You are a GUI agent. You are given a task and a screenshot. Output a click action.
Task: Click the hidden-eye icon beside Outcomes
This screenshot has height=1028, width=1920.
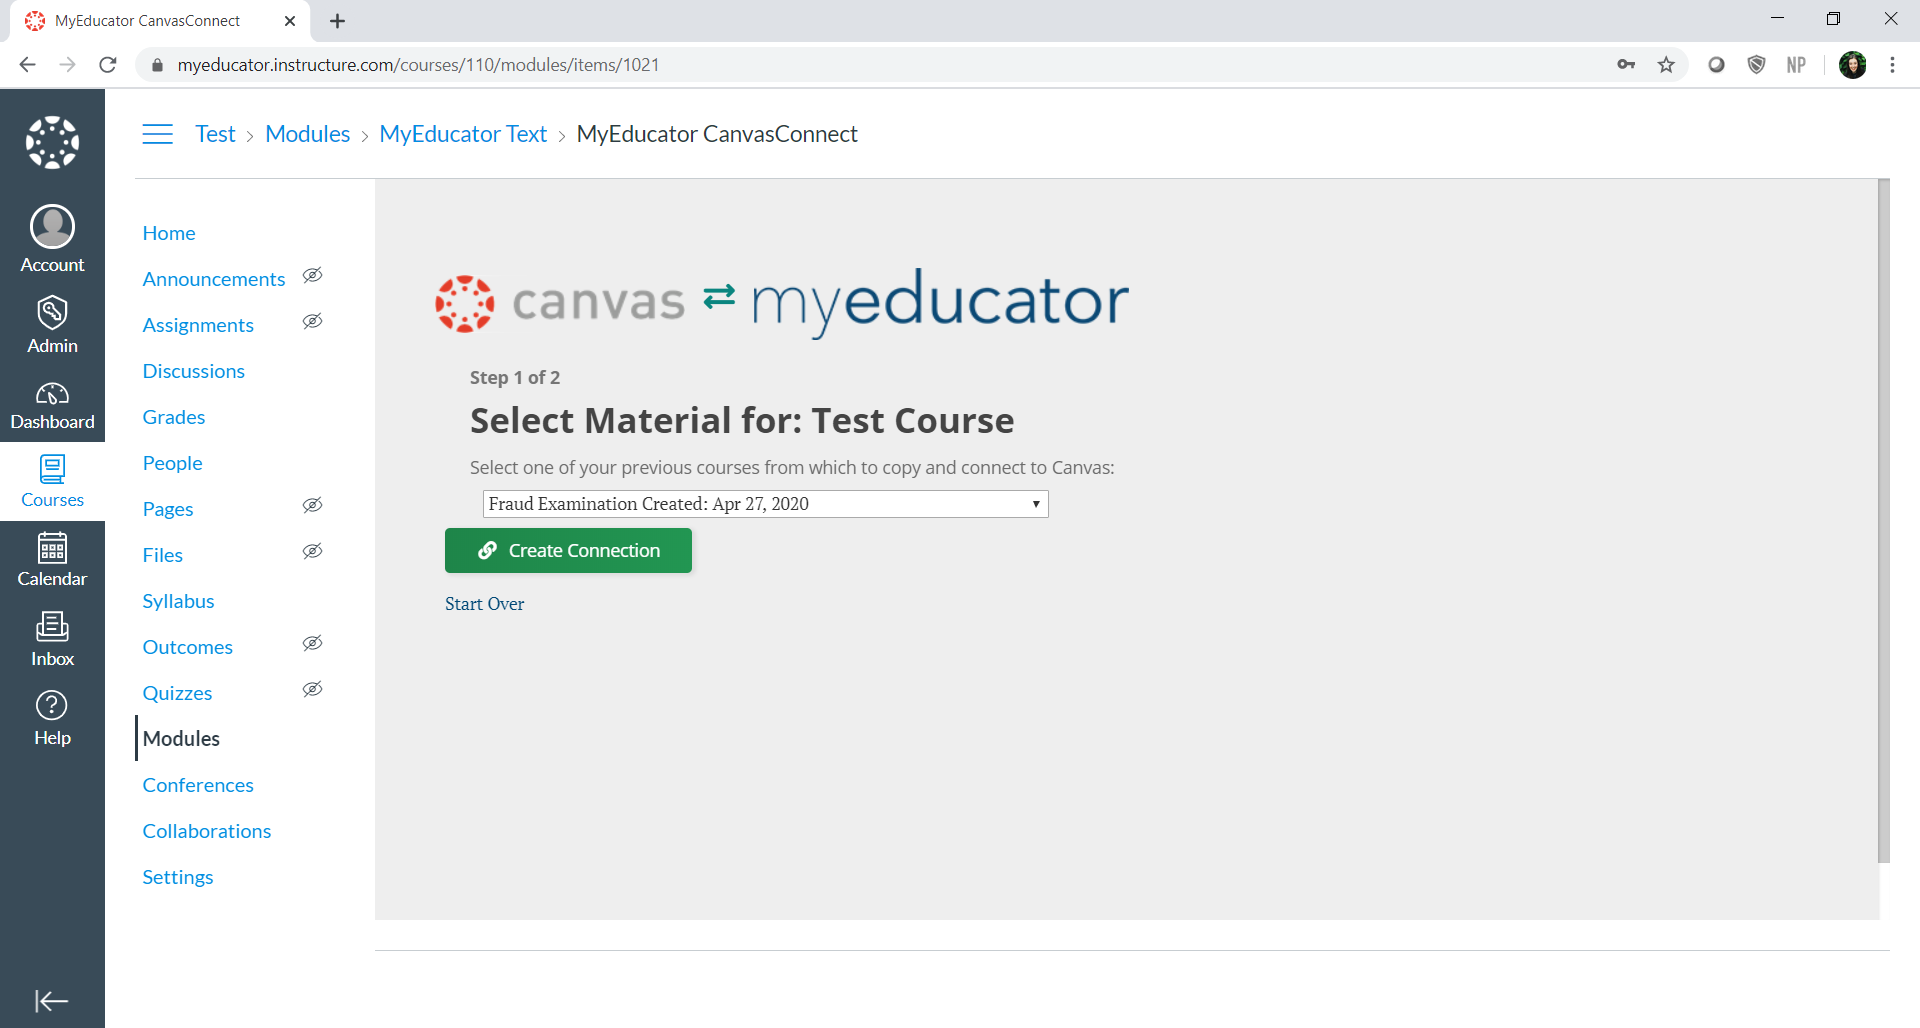coord(312,643)
